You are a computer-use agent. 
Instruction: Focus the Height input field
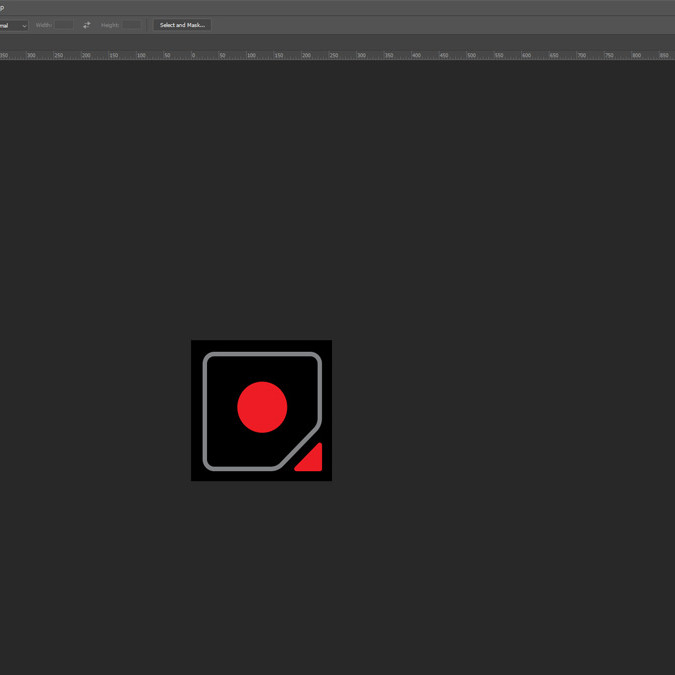(x=131, y=25)
